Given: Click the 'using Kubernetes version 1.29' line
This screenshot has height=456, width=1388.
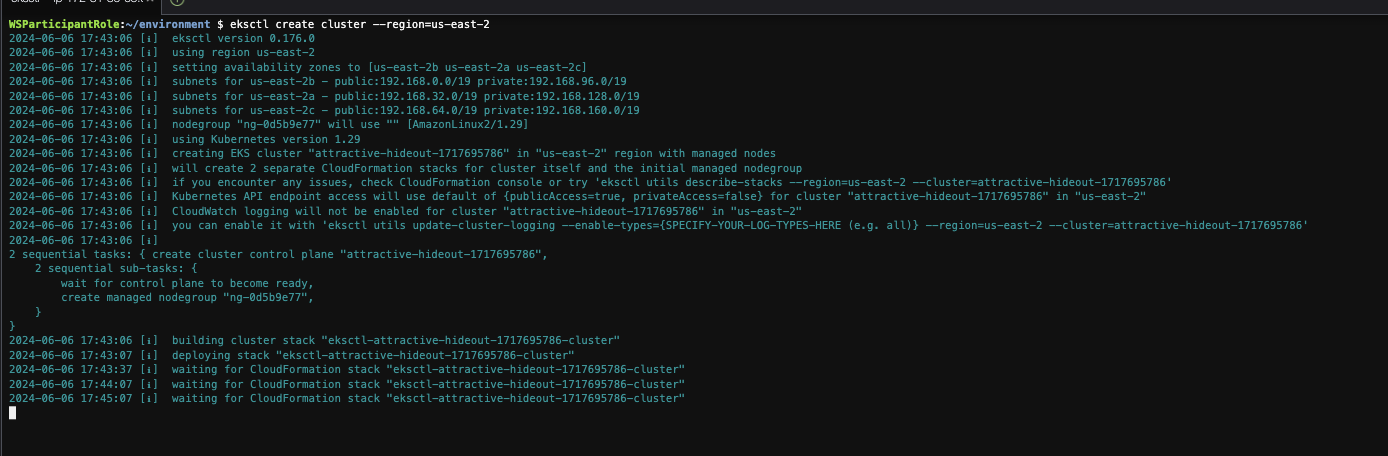Looking at the screenshot, I should (x=185, y=139).
